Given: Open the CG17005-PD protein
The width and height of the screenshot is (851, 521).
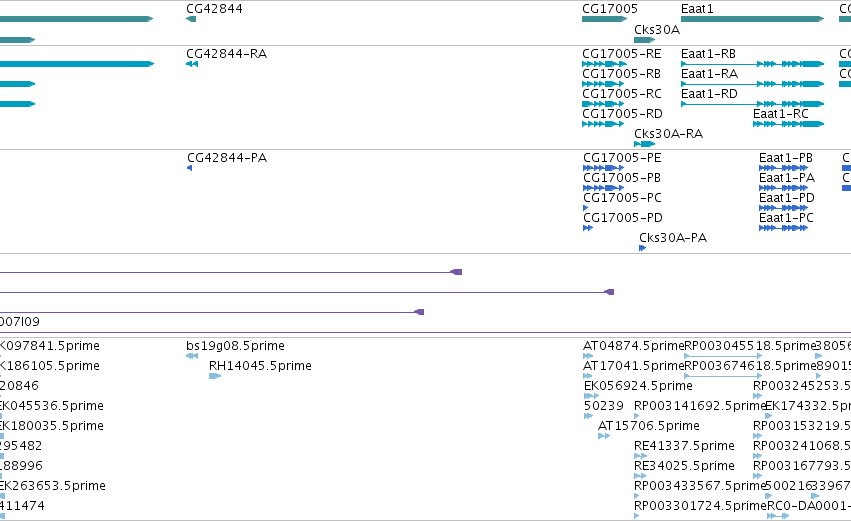Looking at the screenshot, I should tap(623, 218).
